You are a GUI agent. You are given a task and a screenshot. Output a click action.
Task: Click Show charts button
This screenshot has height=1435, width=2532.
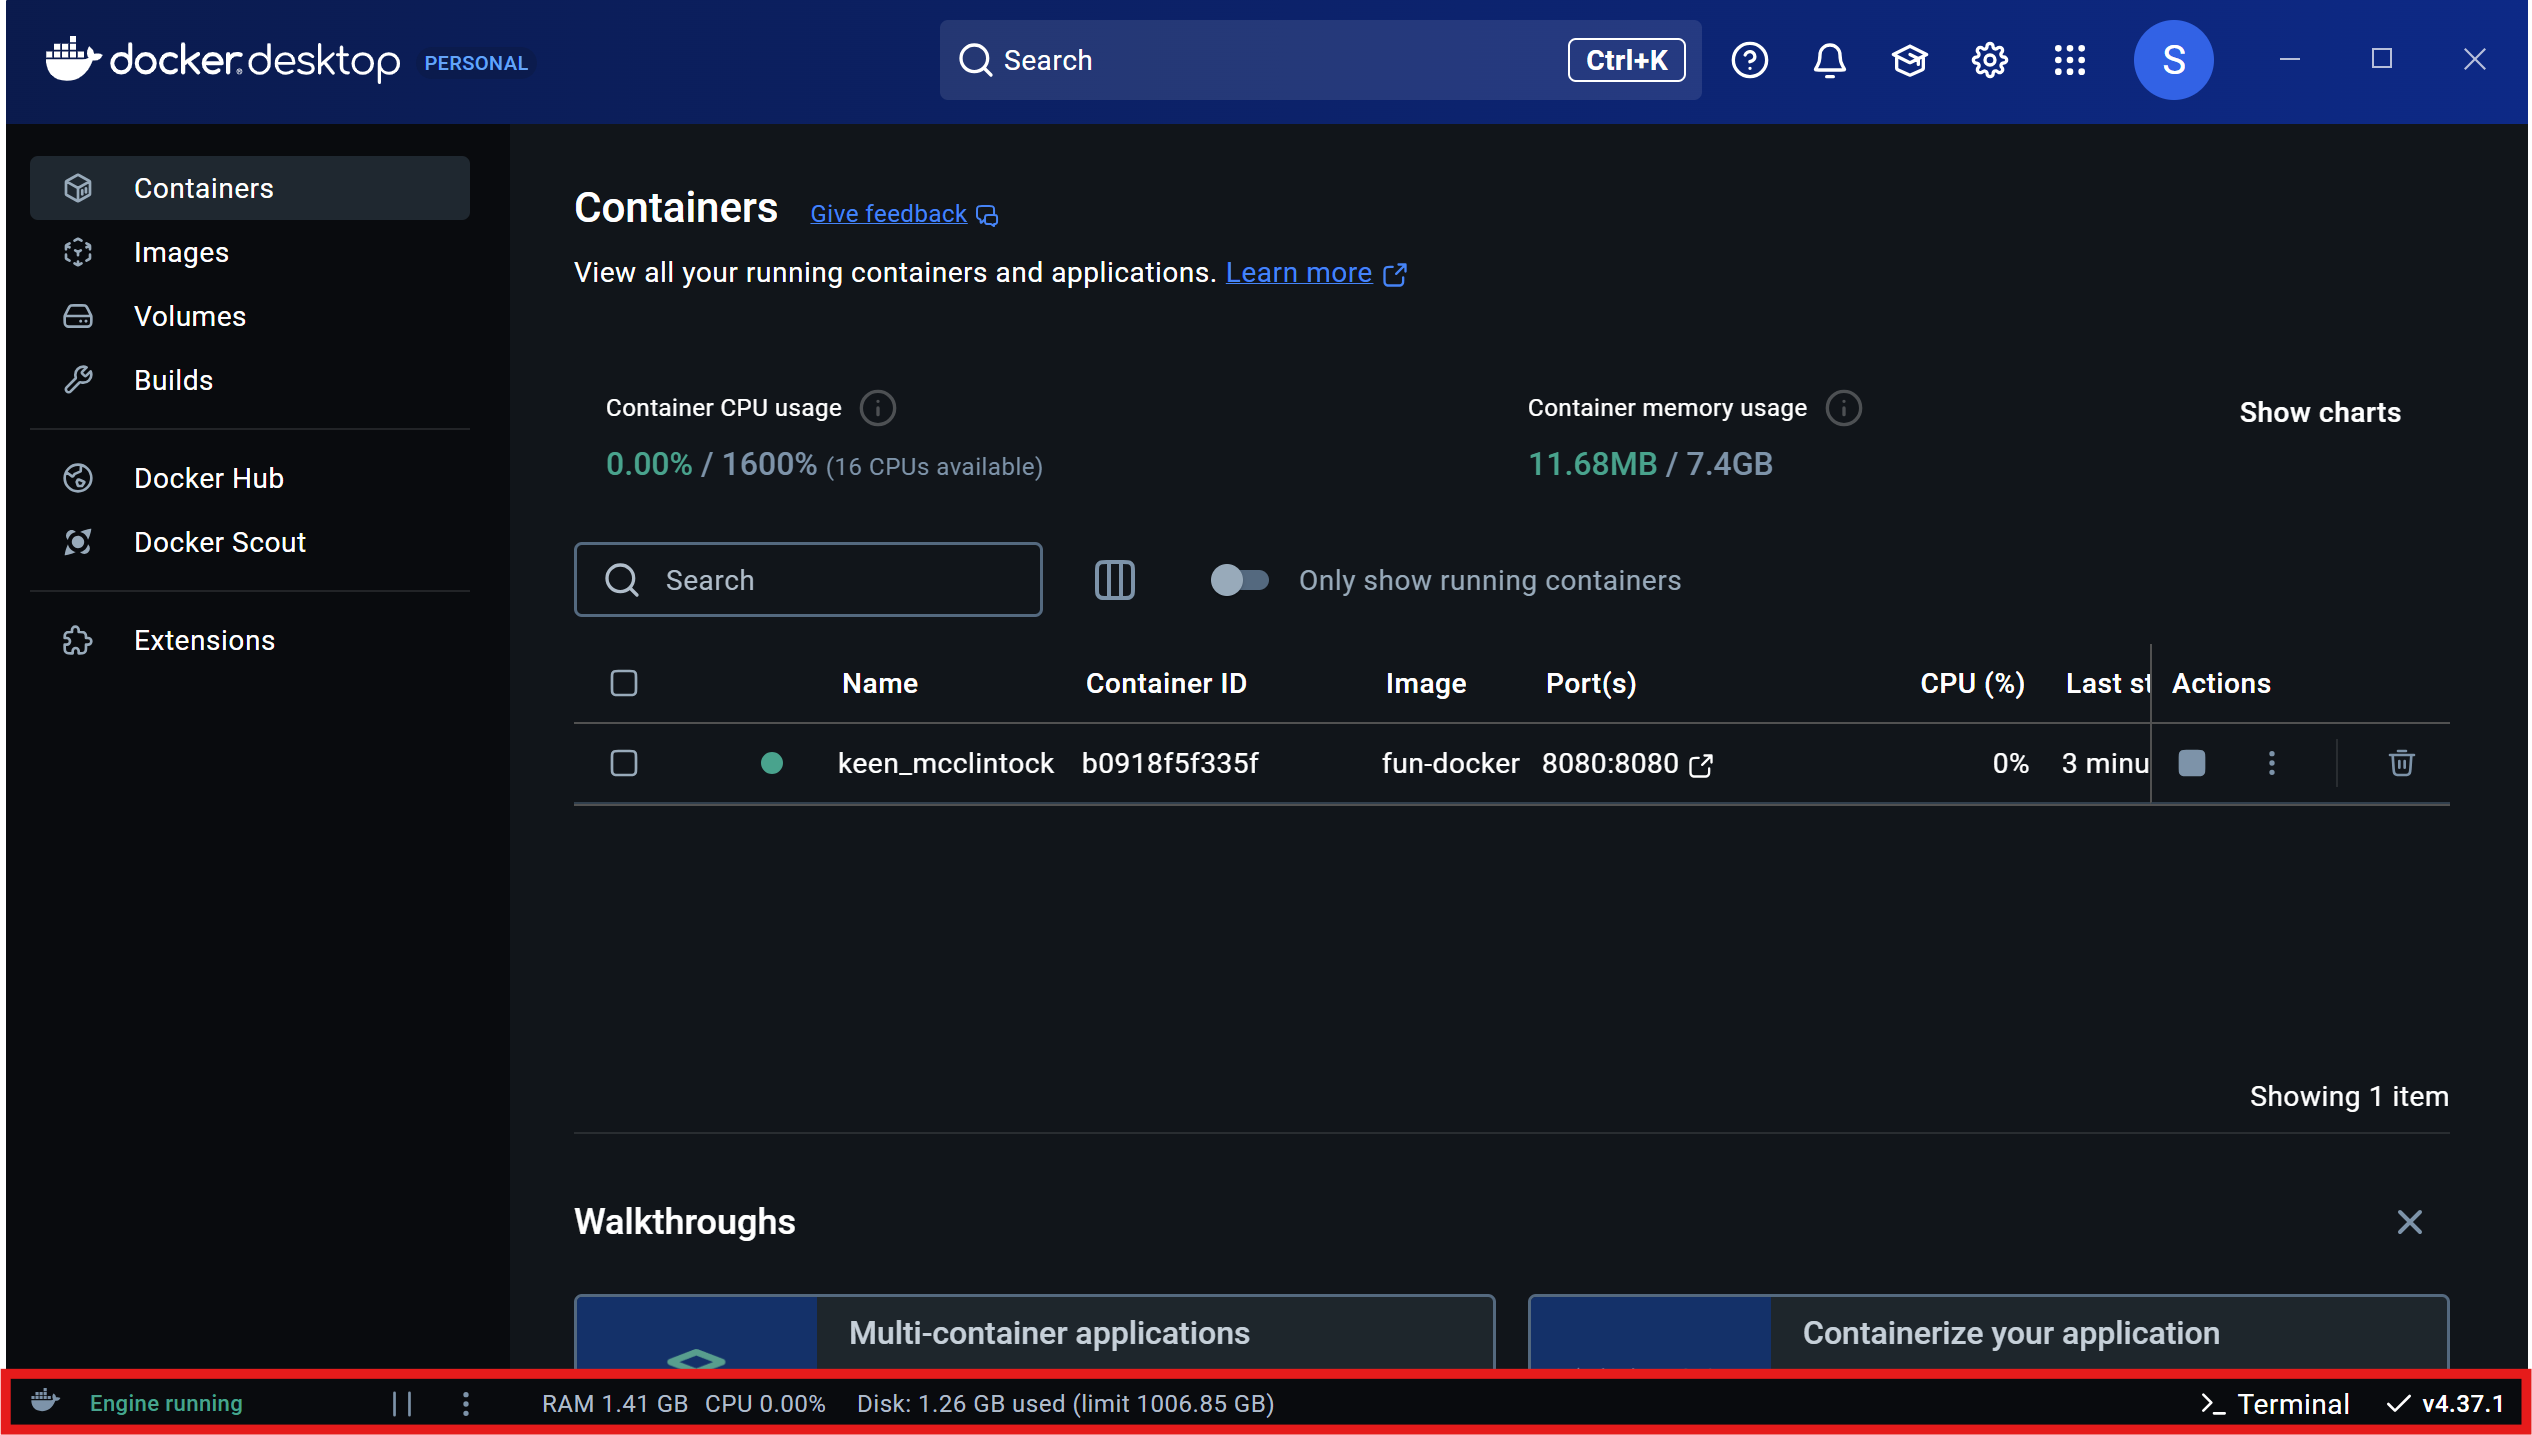pos(2319,412)
